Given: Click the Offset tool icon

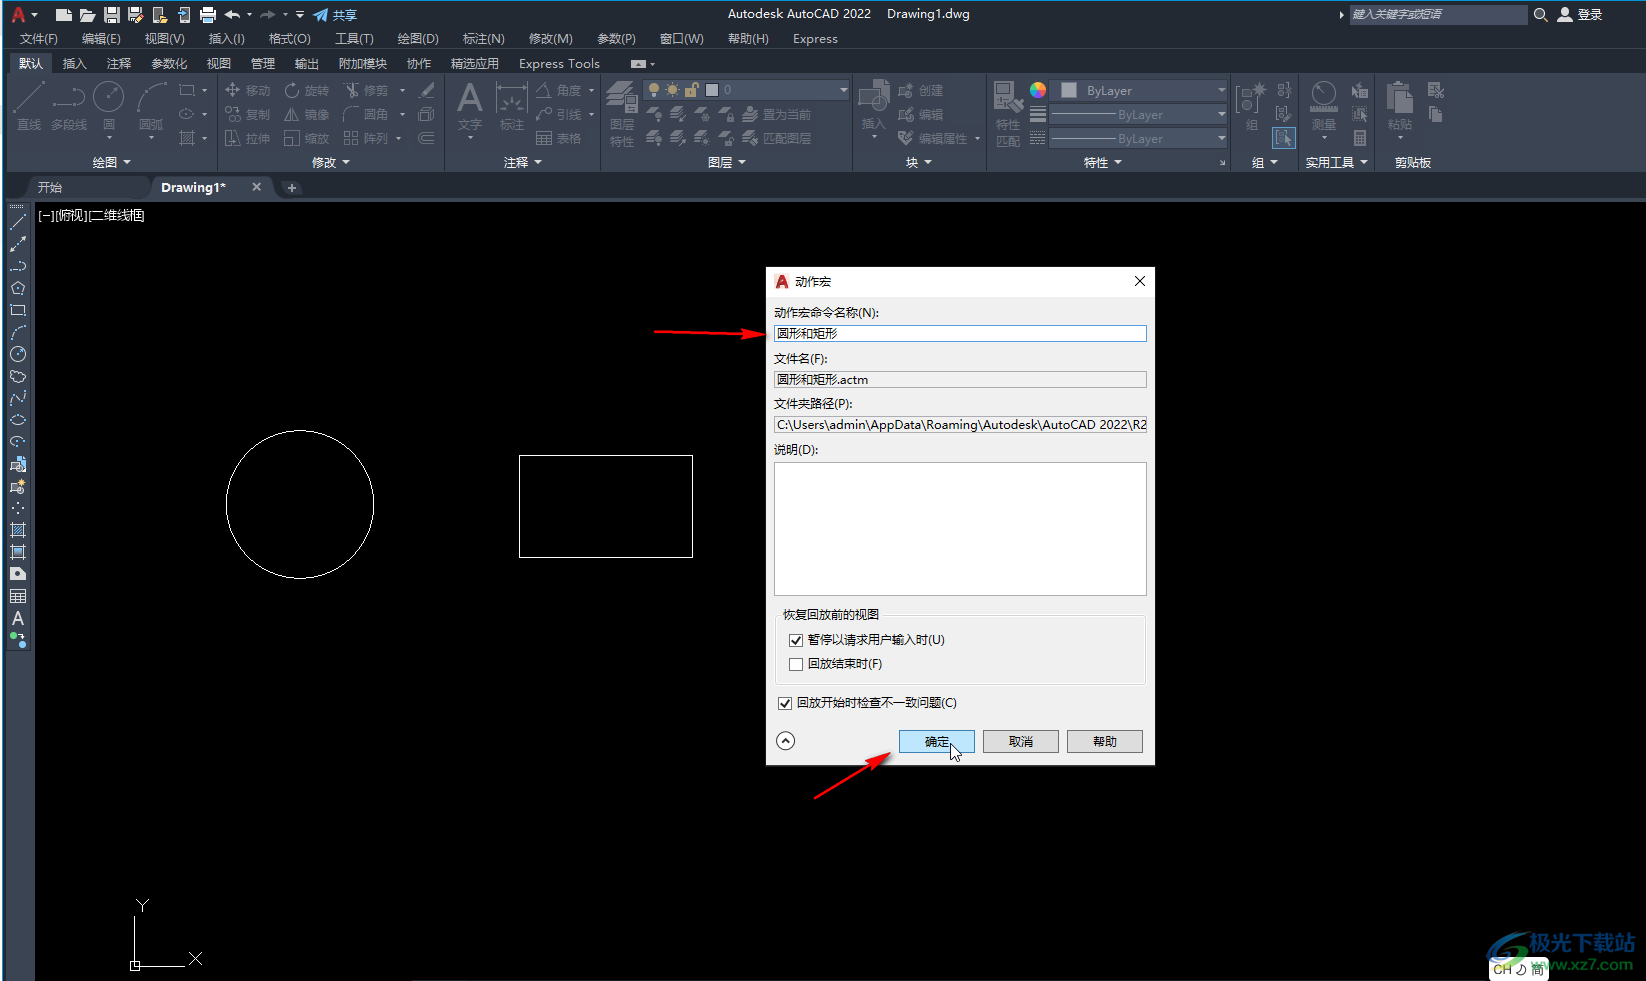Looking at the screenshot, I should 427,138.
